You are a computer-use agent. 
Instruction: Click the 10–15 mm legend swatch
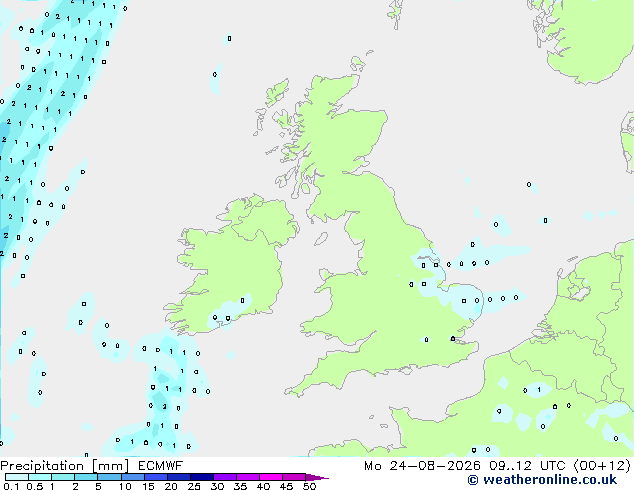(132, 477)
